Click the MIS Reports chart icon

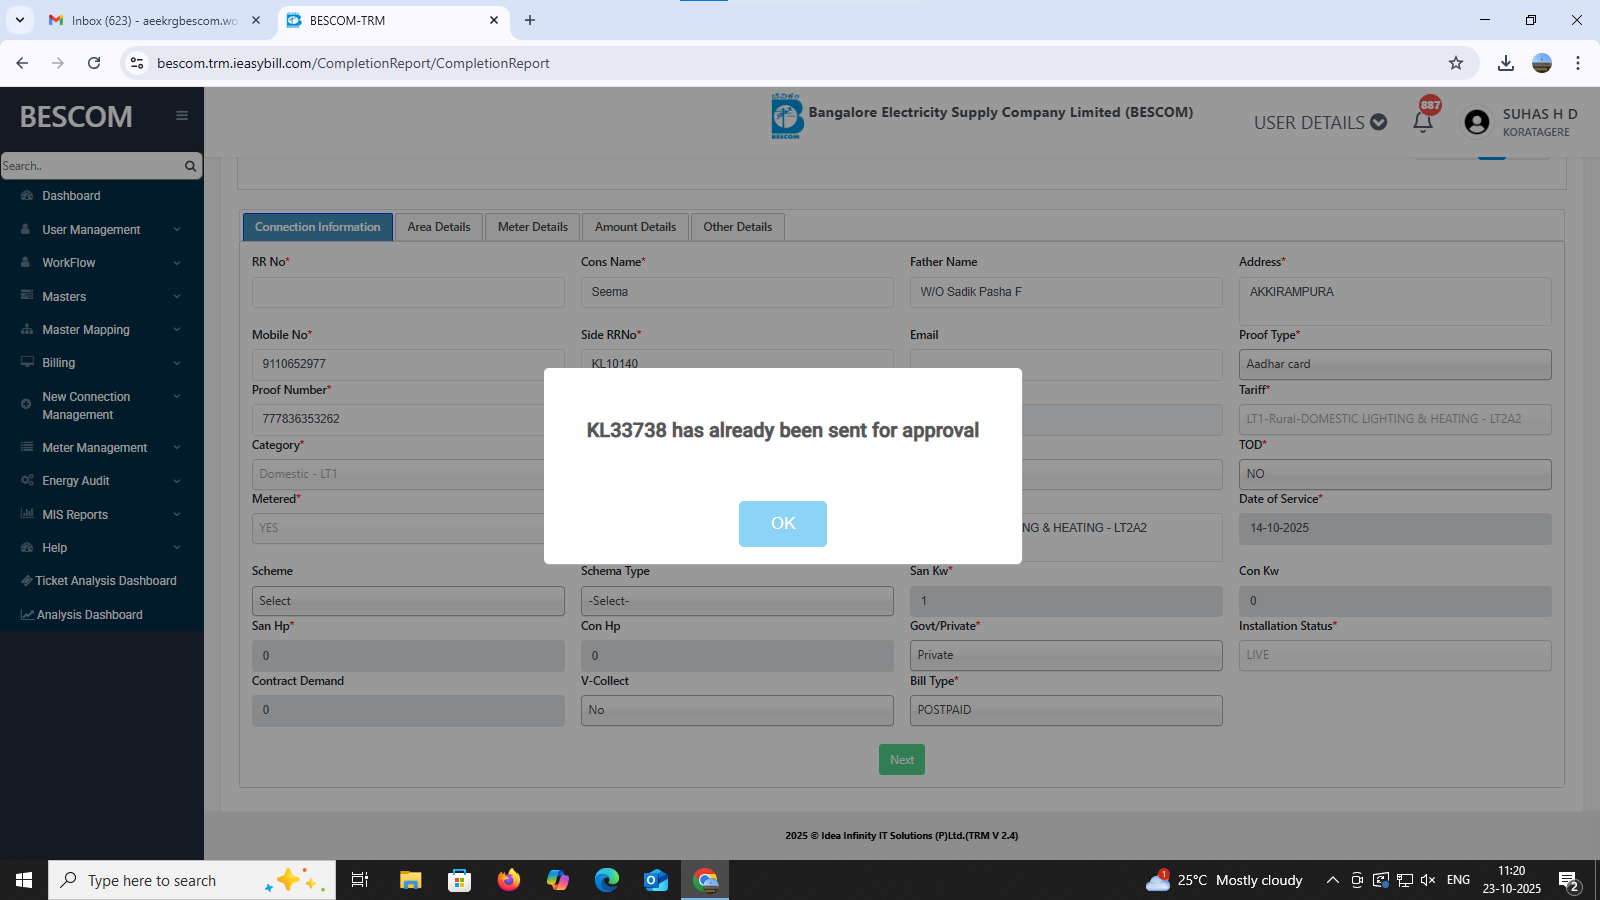27,514
